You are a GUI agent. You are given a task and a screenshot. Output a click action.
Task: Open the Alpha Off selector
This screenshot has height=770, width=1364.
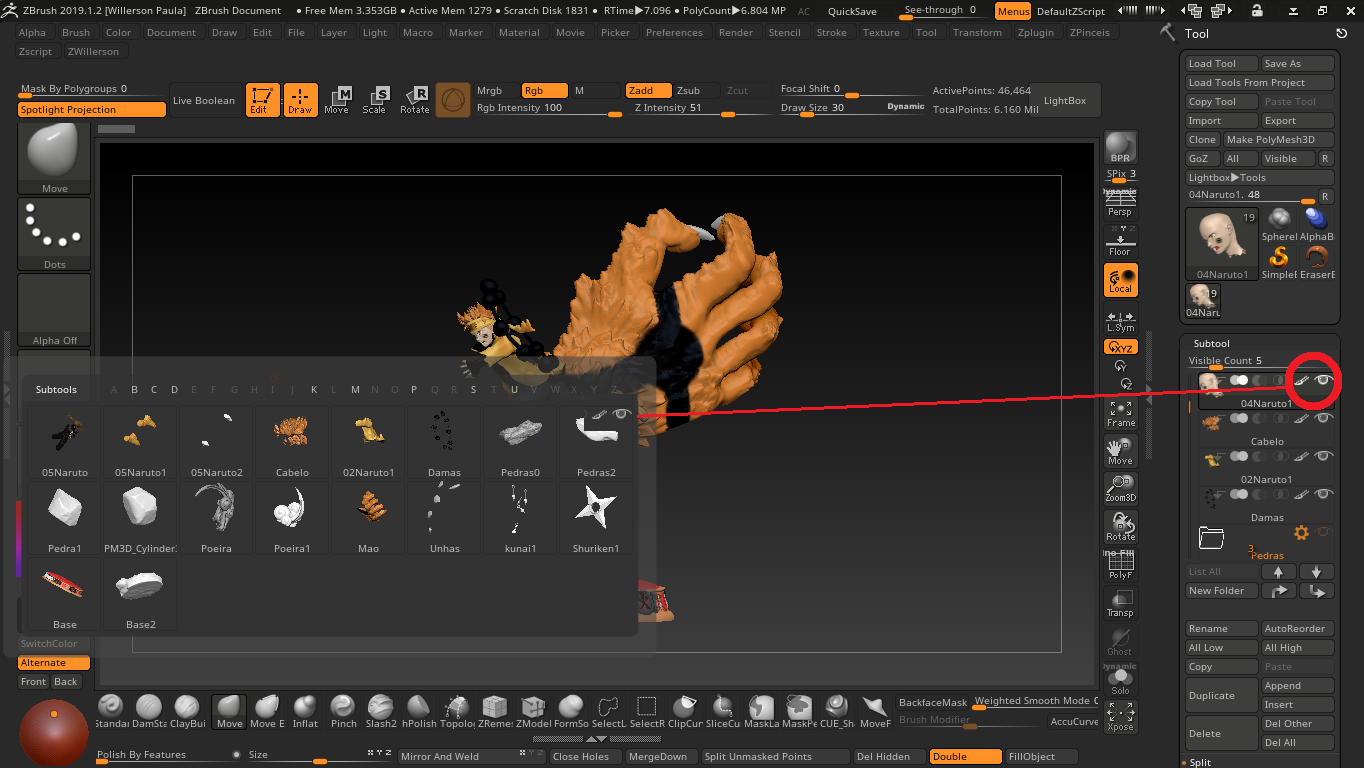click(54, 310)
